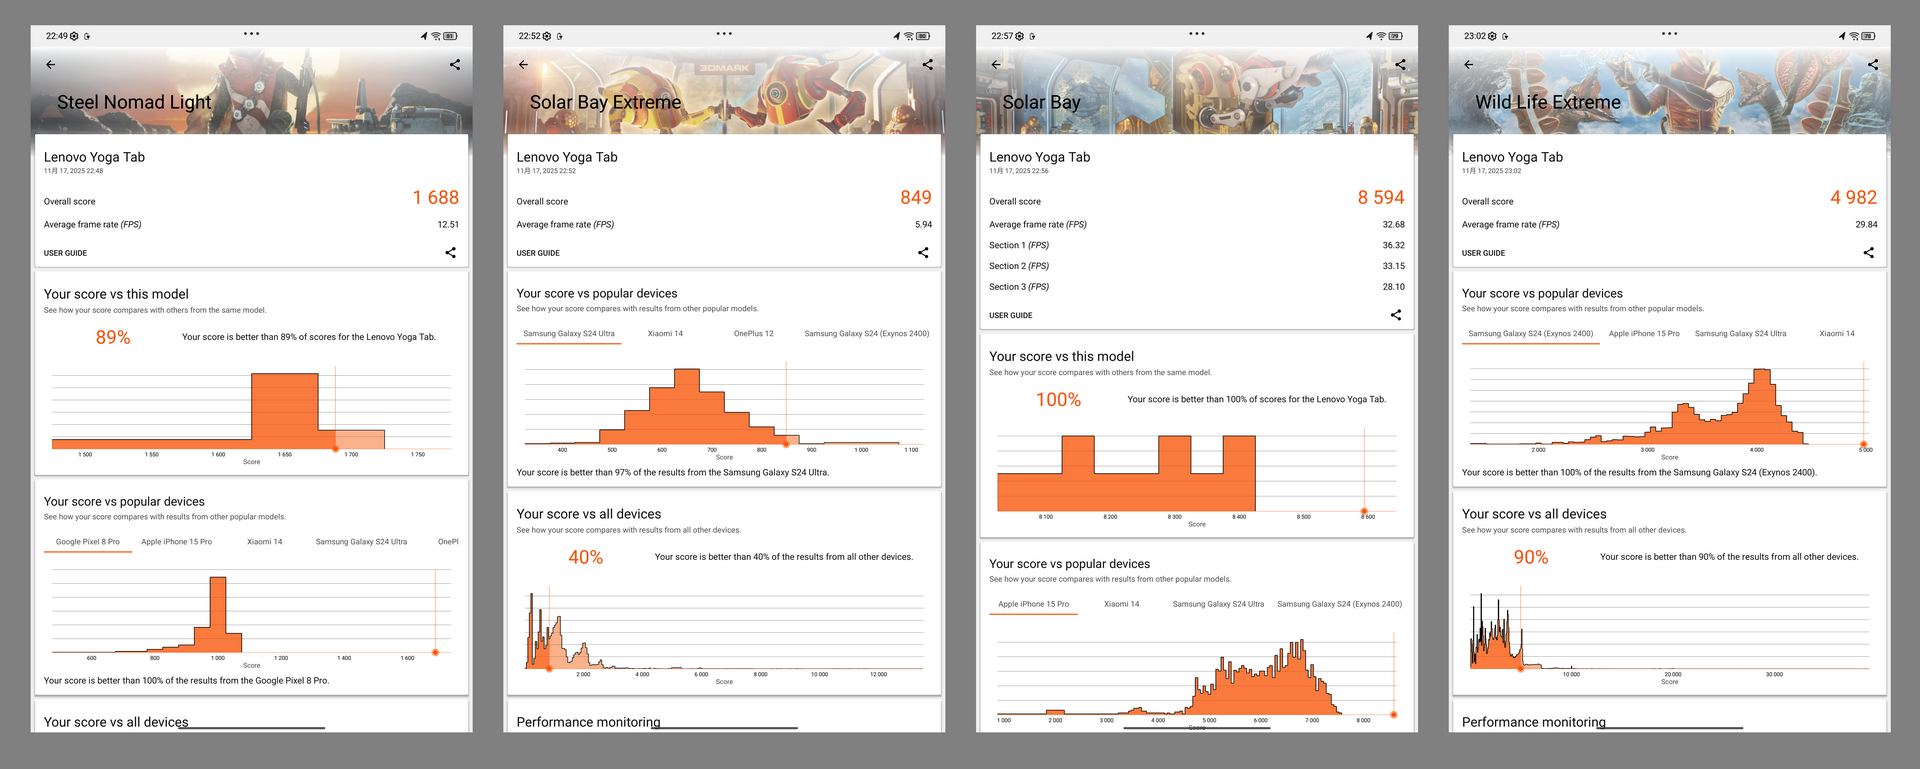Select Xiaomi 14 tab in Wild Life Extreme

pos(1837,334)
